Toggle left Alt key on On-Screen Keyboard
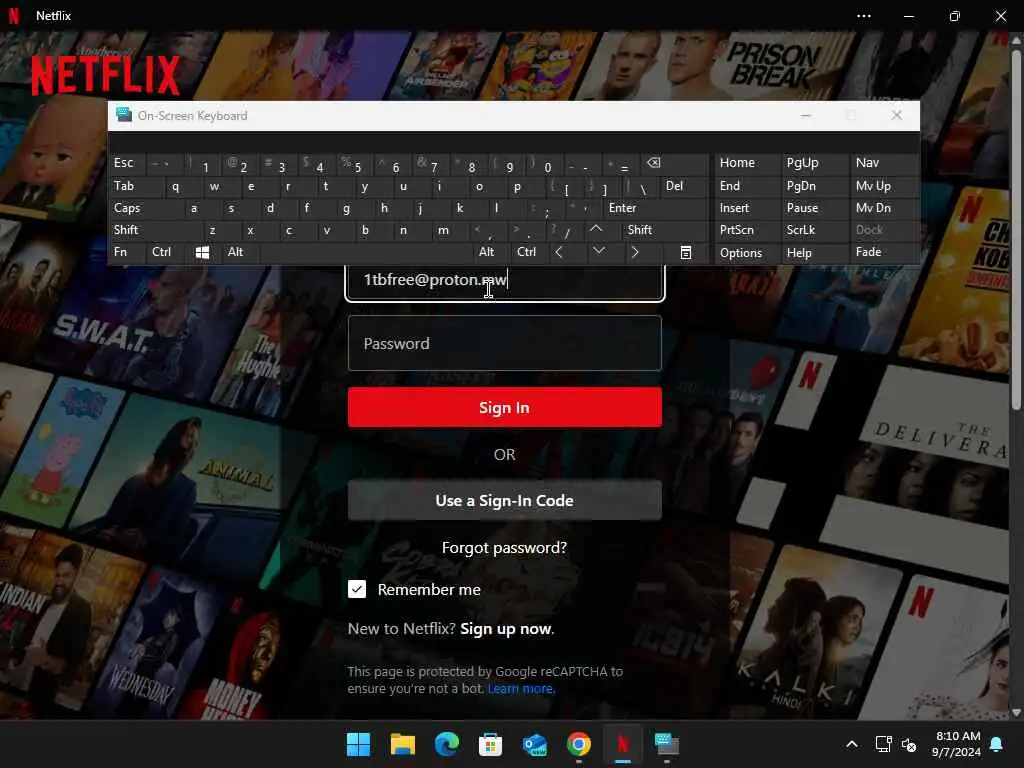Viewport: 1024px width, 768px height. (240, 253)
